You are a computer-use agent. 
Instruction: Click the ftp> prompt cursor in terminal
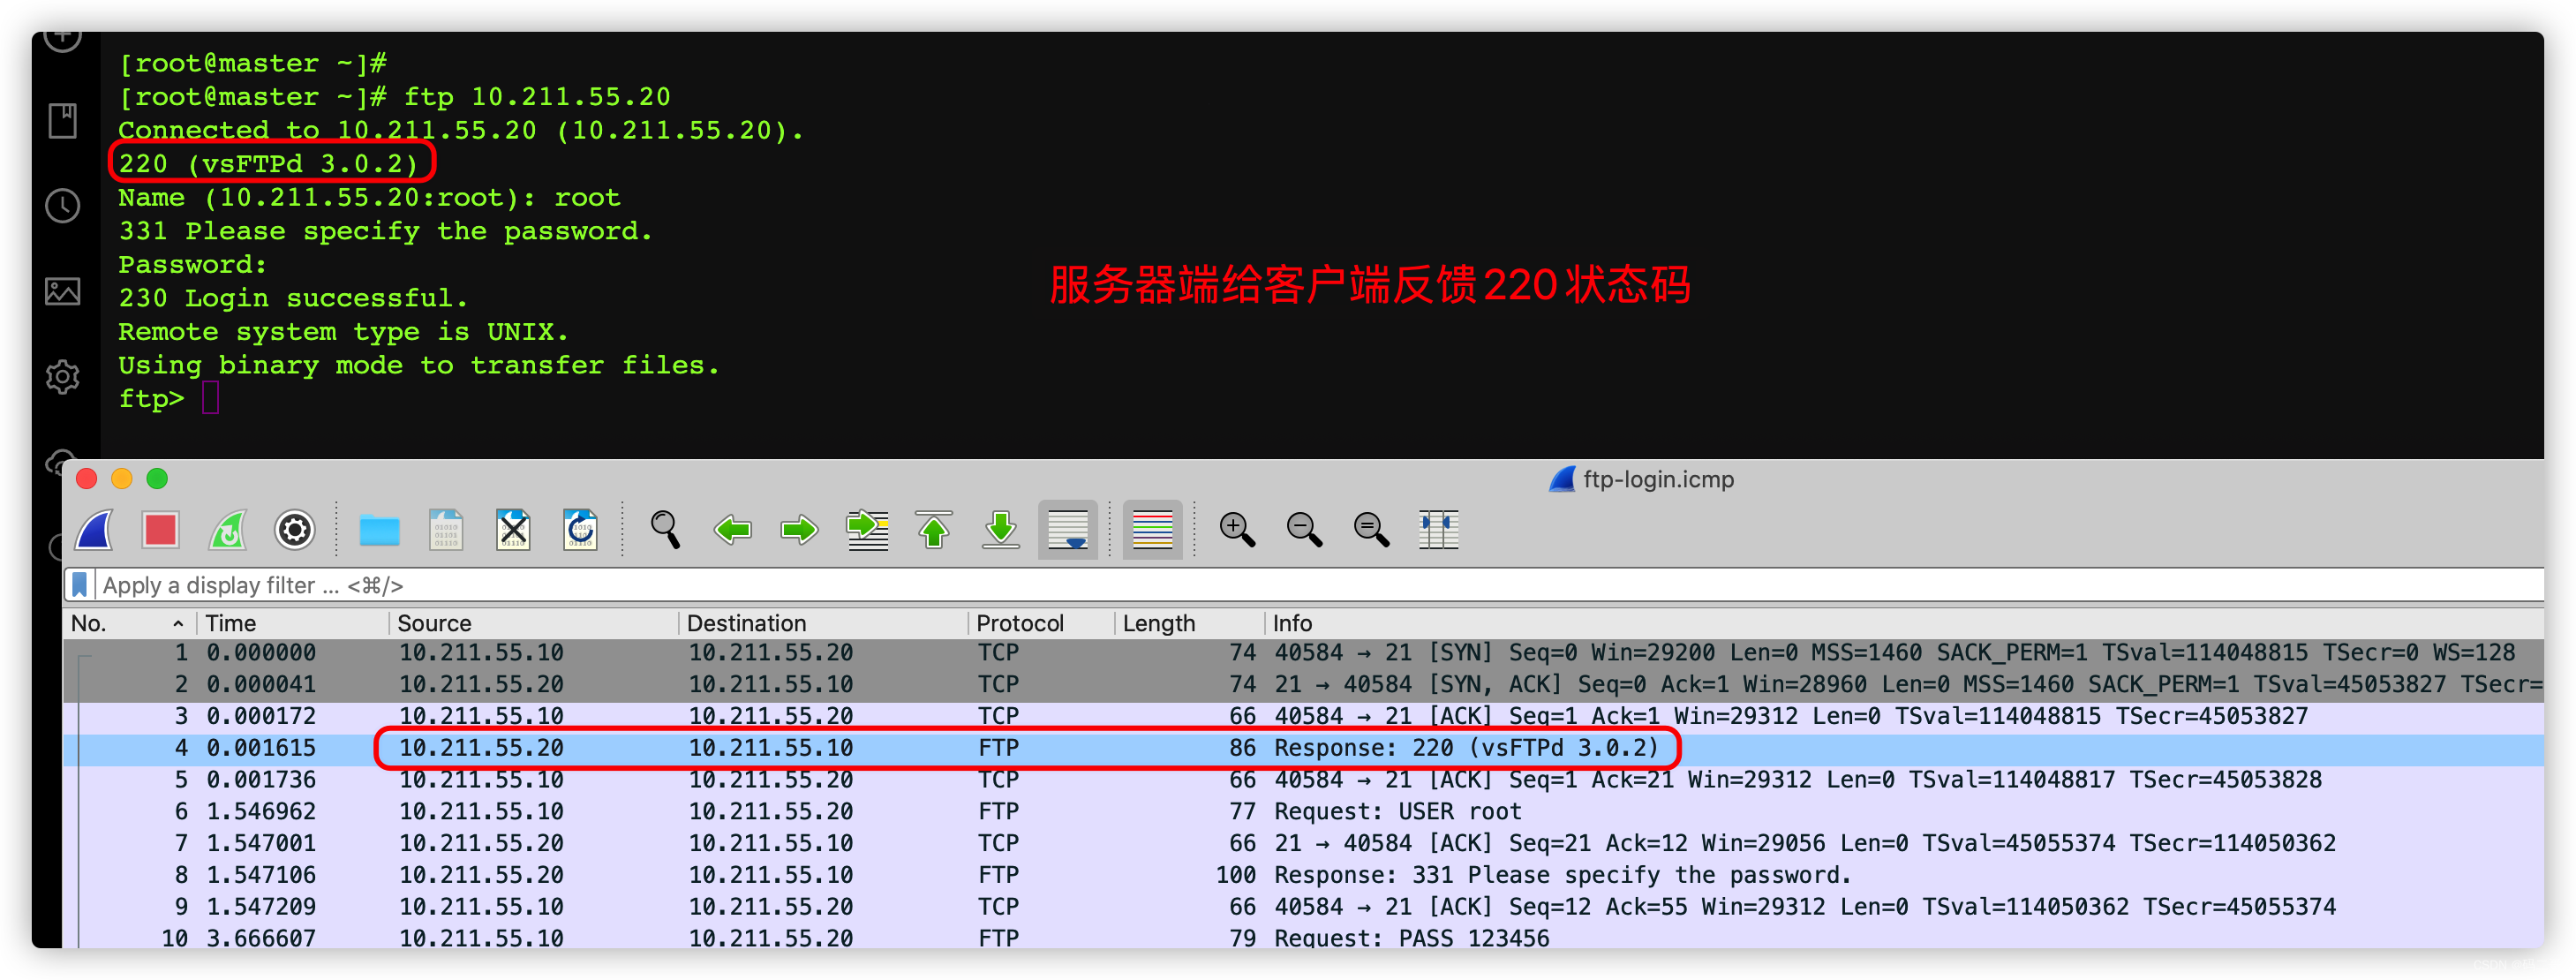211,398
